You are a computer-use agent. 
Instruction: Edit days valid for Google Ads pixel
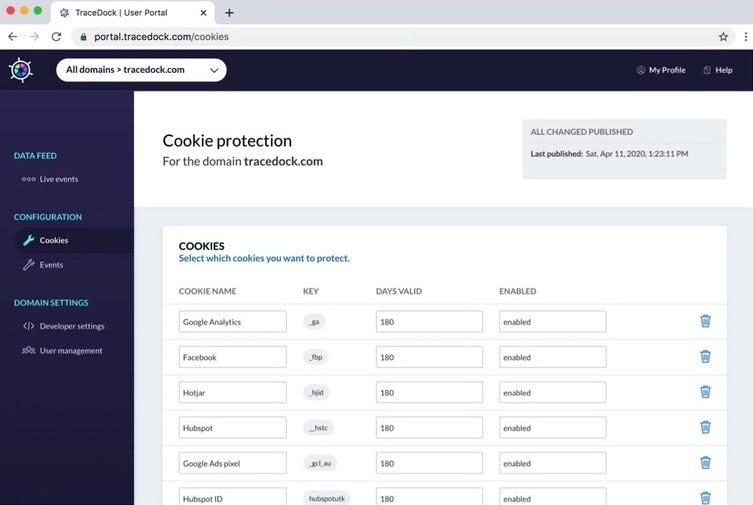[x=429, y=463]
